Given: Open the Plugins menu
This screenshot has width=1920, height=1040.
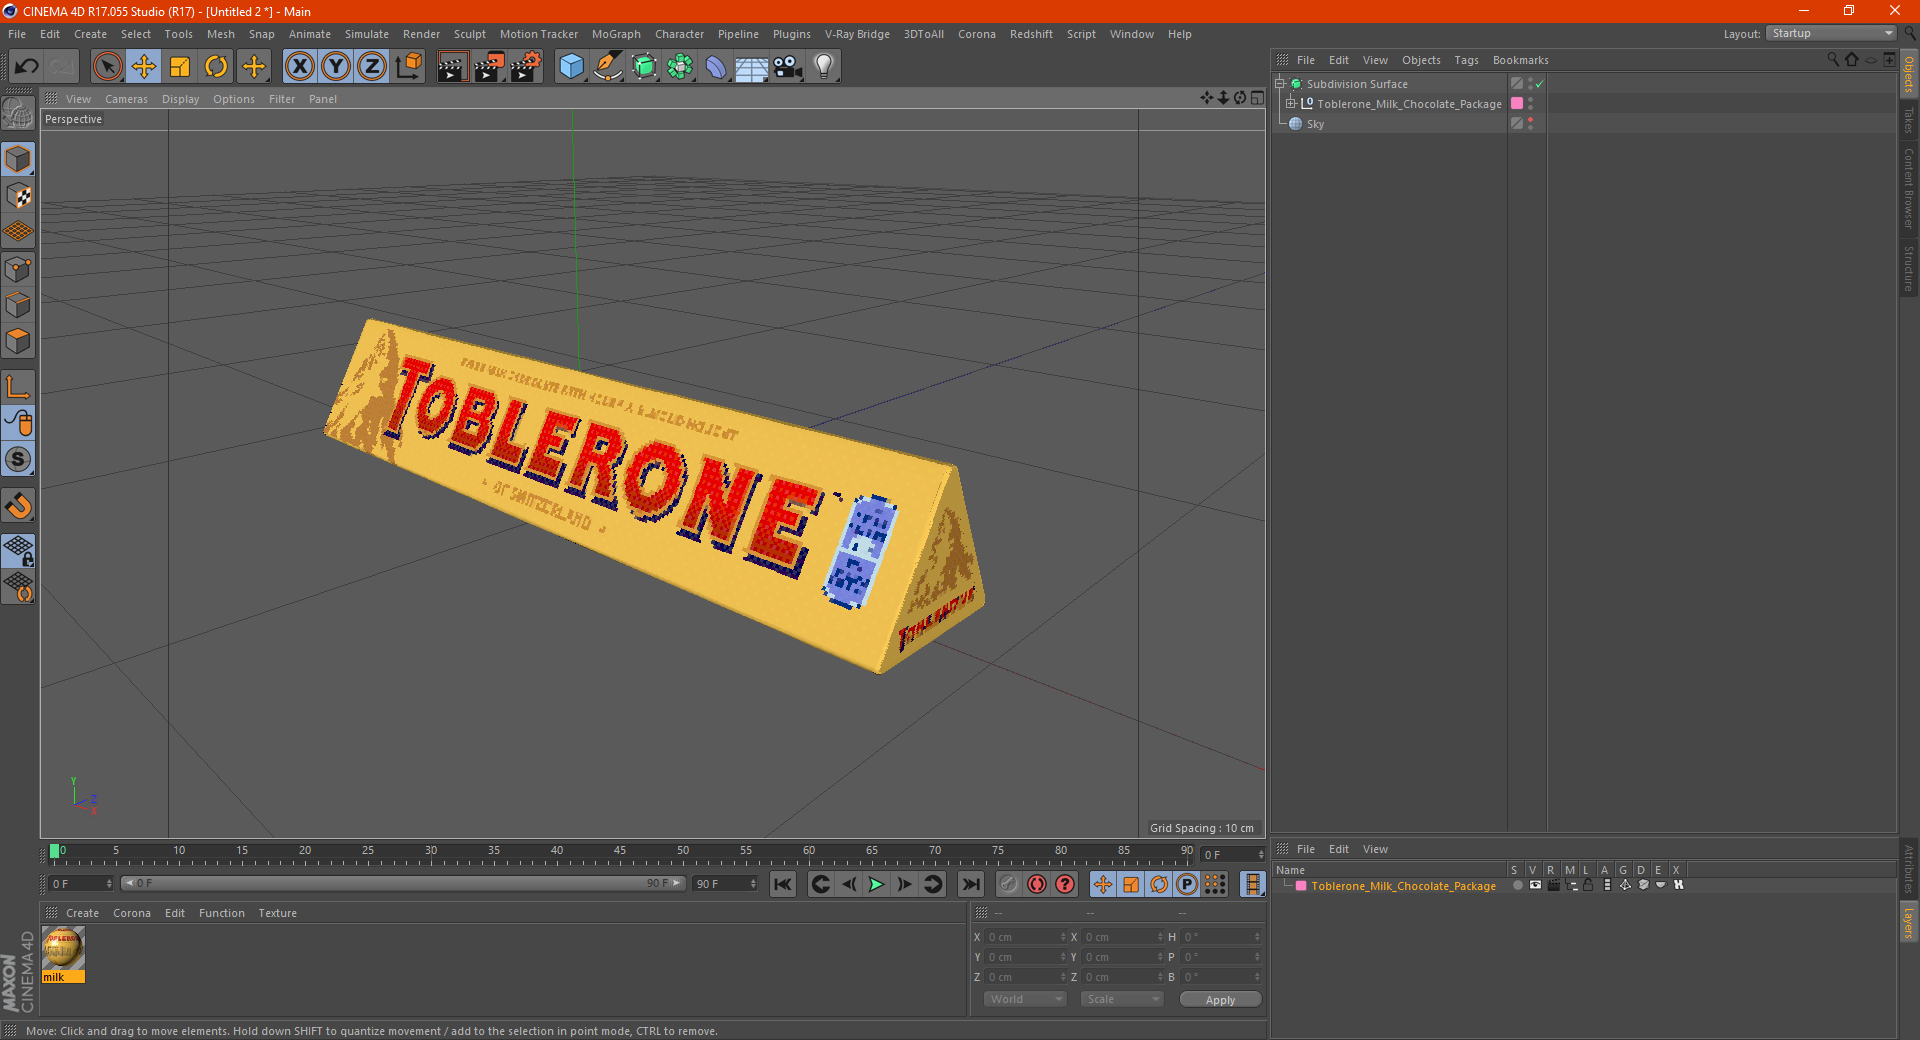Looking at the screenshot, I should pos(791,34).
